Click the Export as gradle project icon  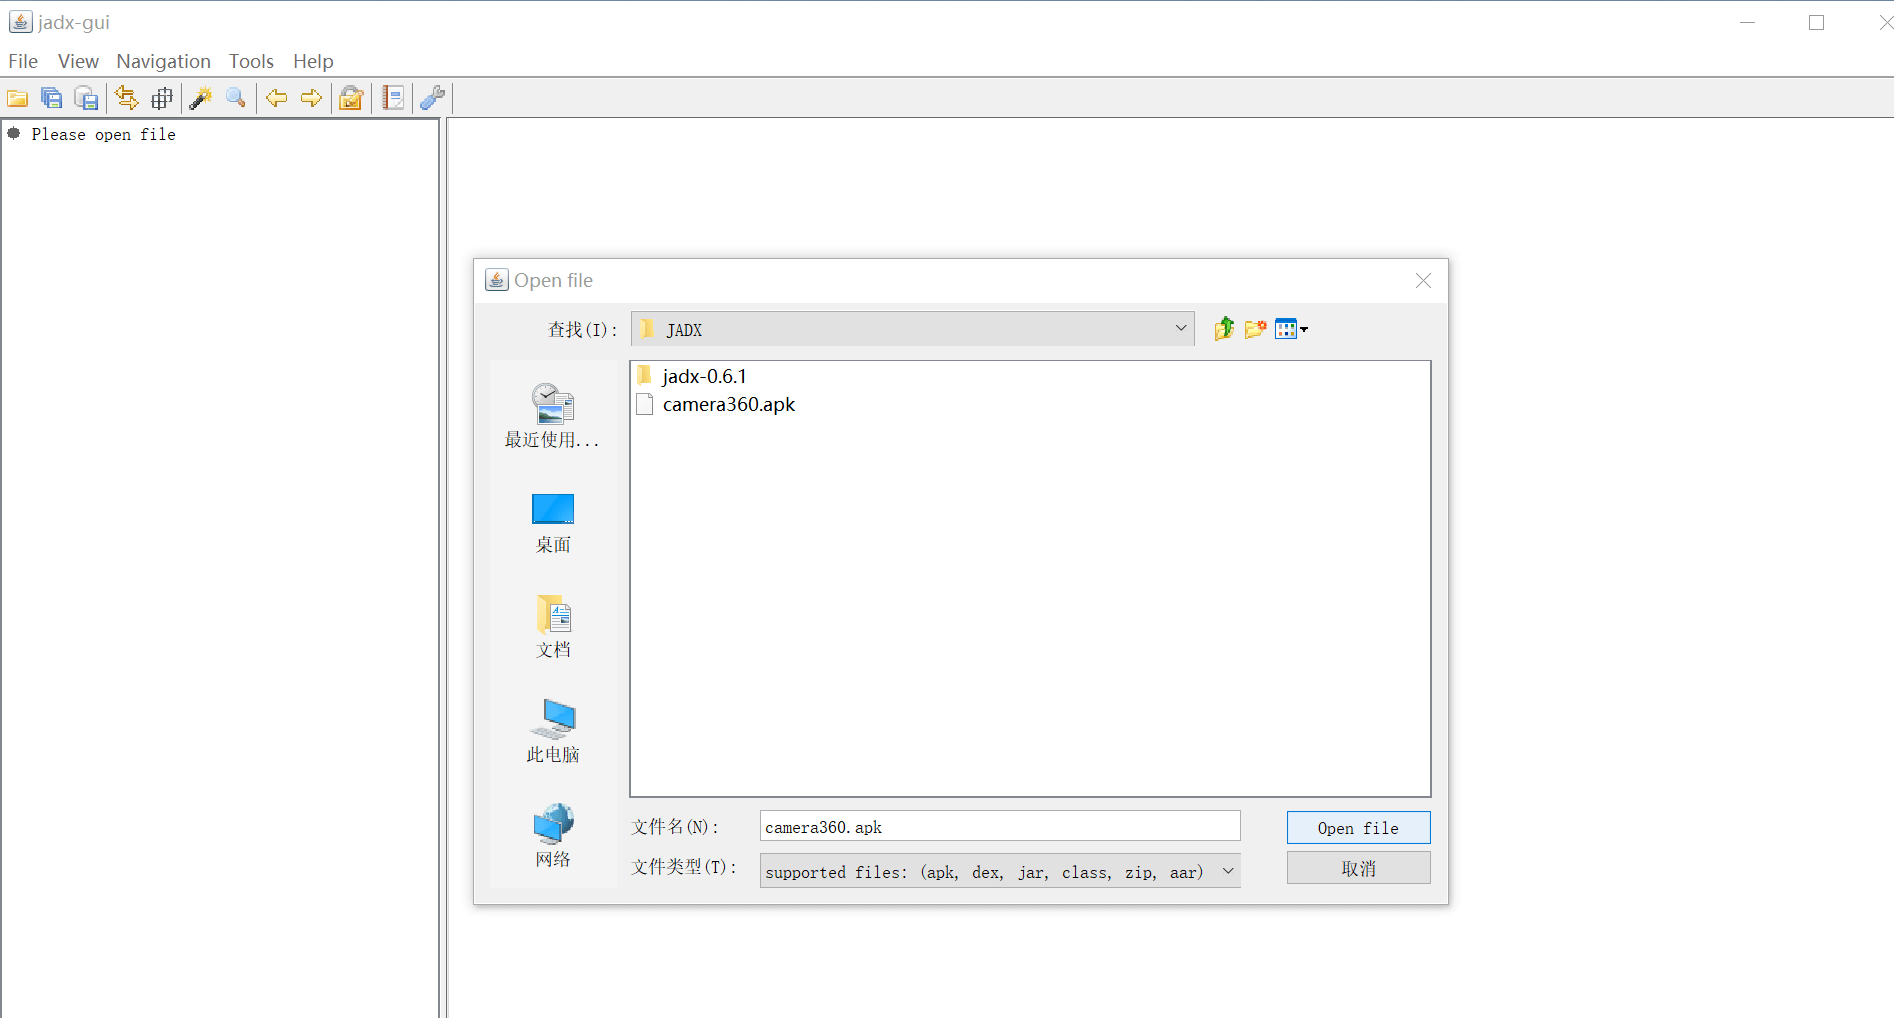(87, 98)
